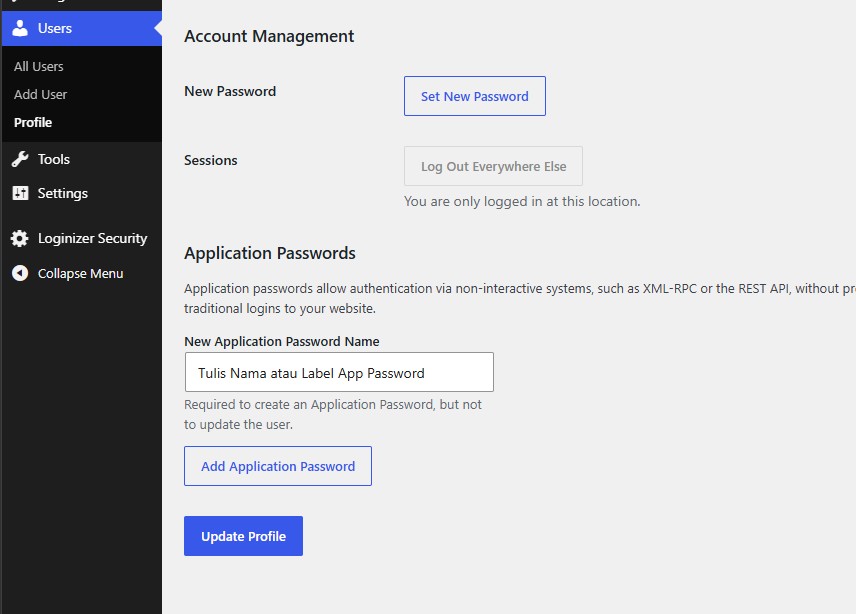
Task: Click the Update Profile button
Action: [243, 536]
